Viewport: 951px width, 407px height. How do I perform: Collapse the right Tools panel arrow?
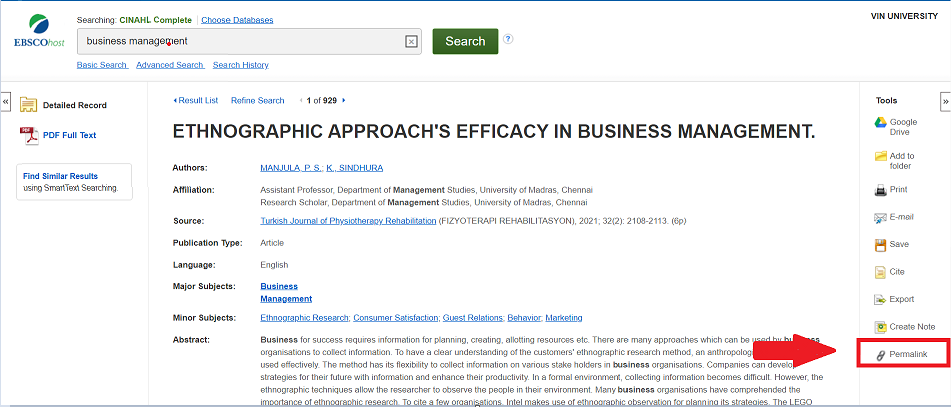[944, 102]
